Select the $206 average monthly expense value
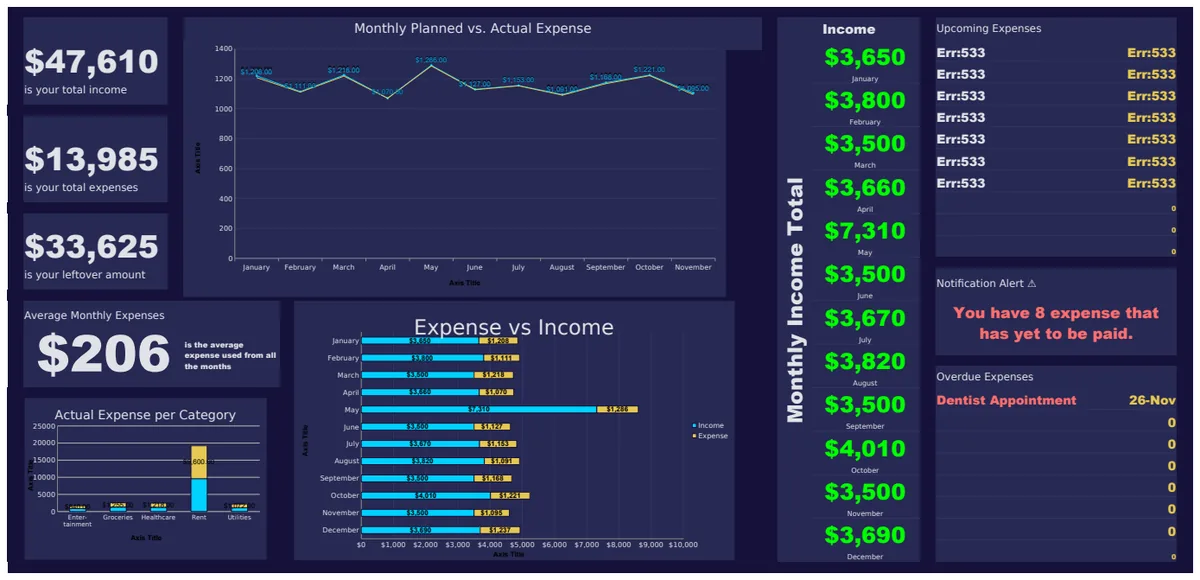This screenshot has height=580, width=1200. pos(103,353)
